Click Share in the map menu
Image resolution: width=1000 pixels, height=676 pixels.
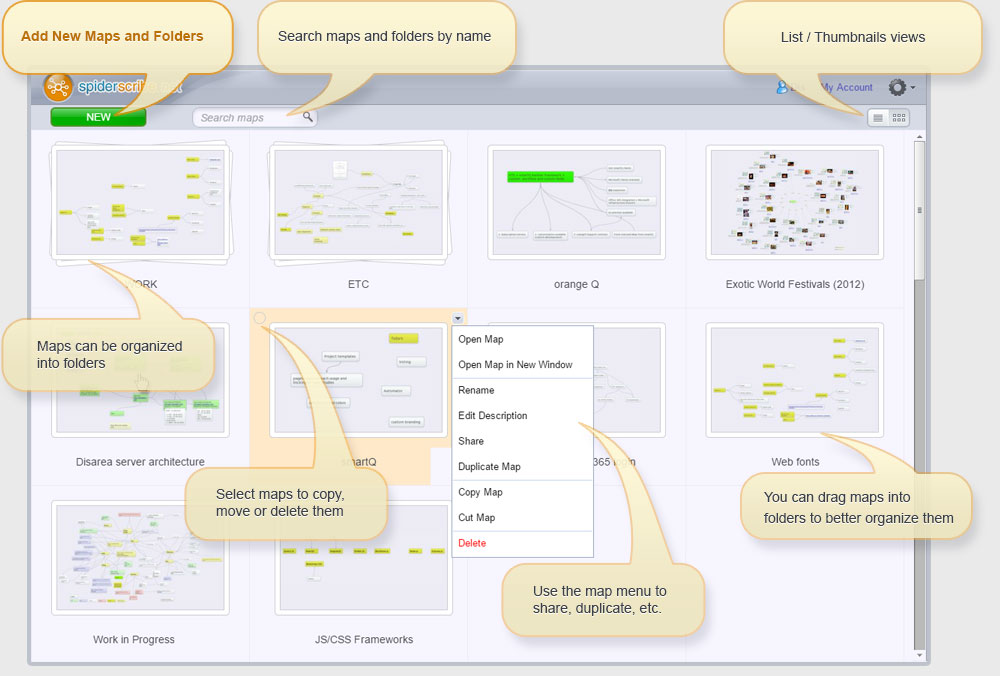(471, 441)
